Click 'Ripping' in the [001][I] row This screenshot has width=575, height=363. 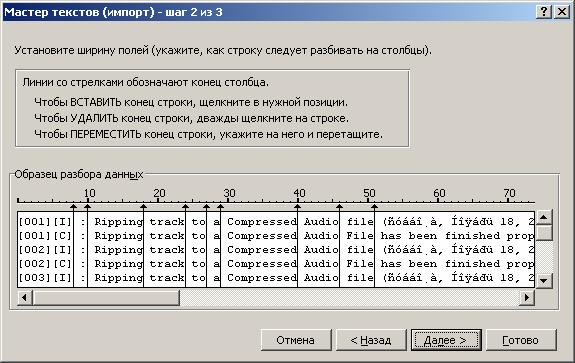tap(118, 222)
